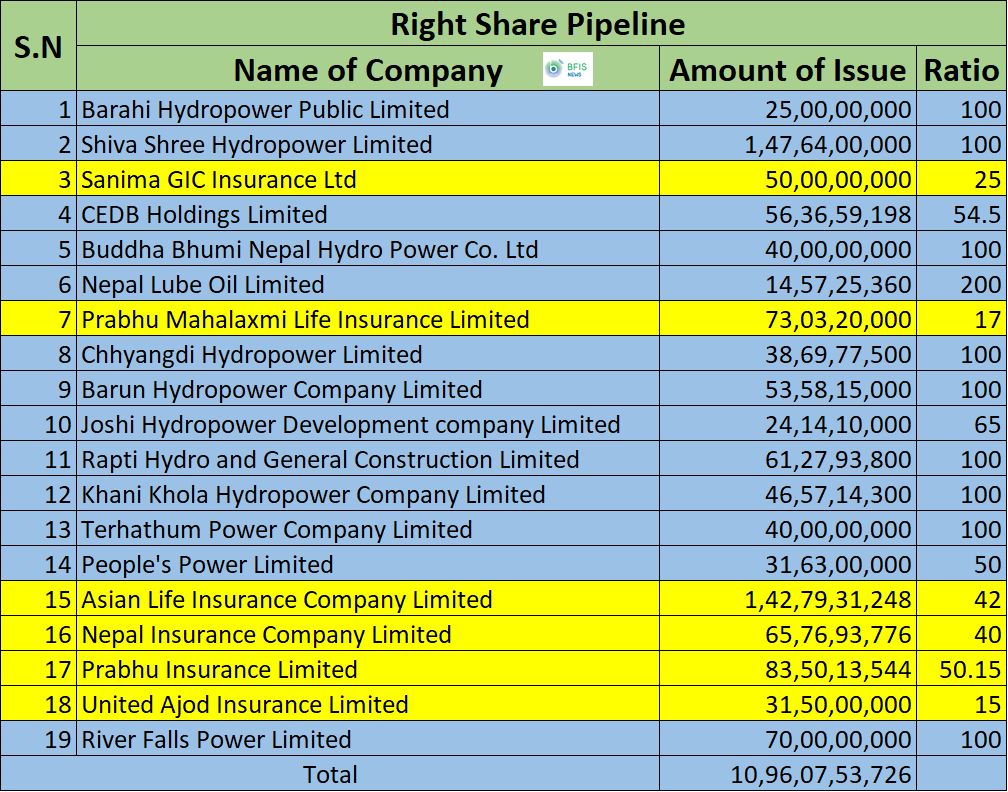Click Asian Life Insurance Company Limited row
Viewport: 1008px width, 792px height.
point(503,598)
